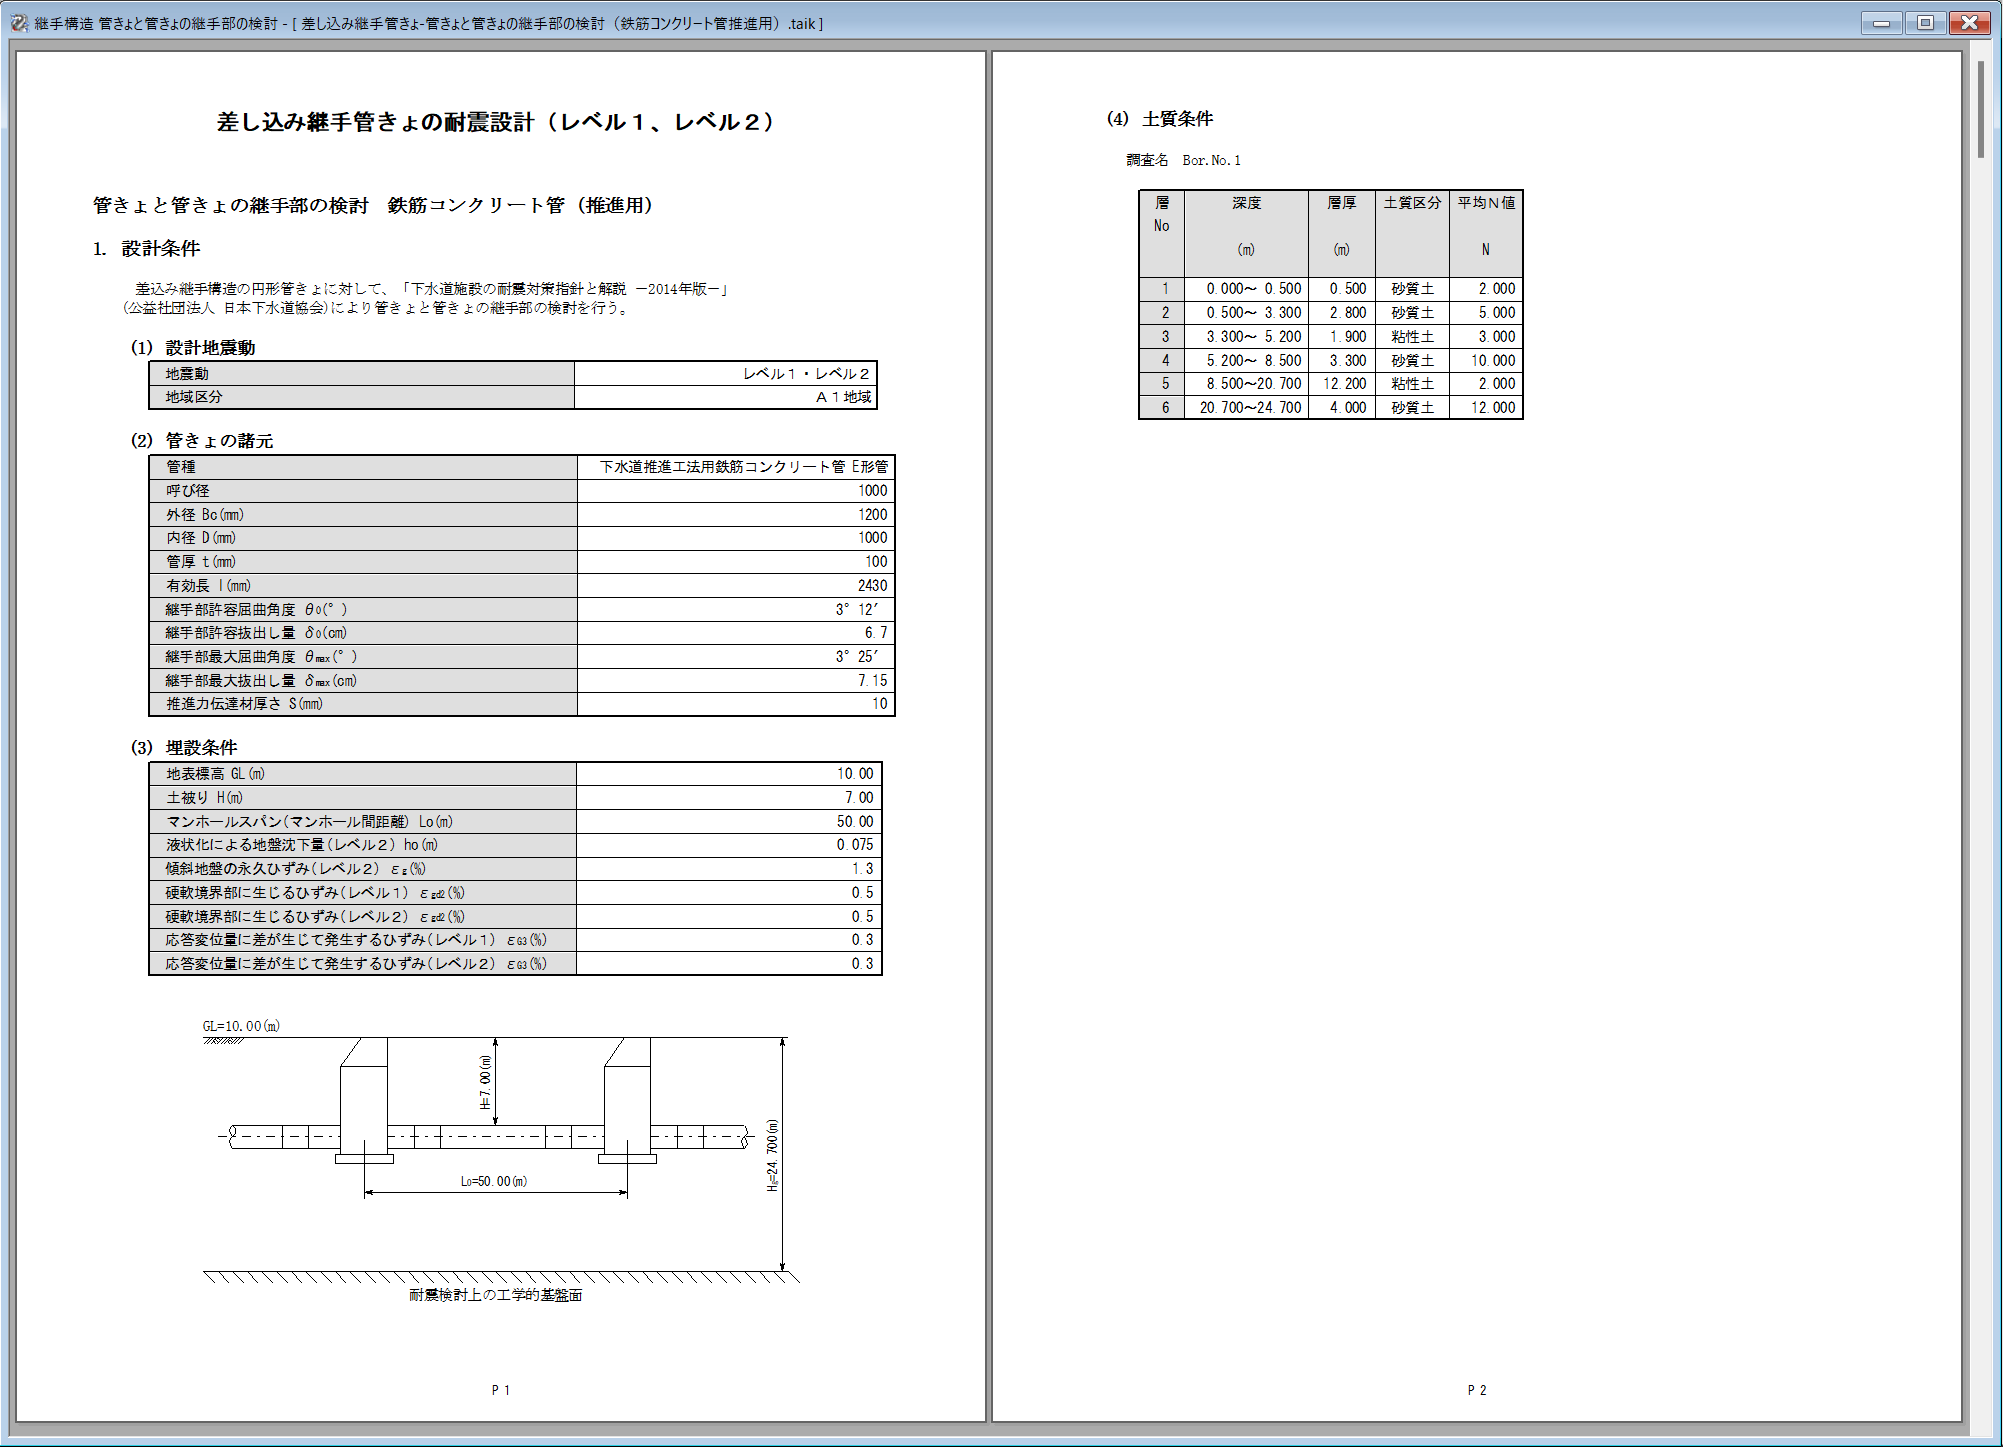Click the 耐震検討上の工学的基盤面 diagram caption
Screen dimensions: 2003x1447
click(495, 1295)
